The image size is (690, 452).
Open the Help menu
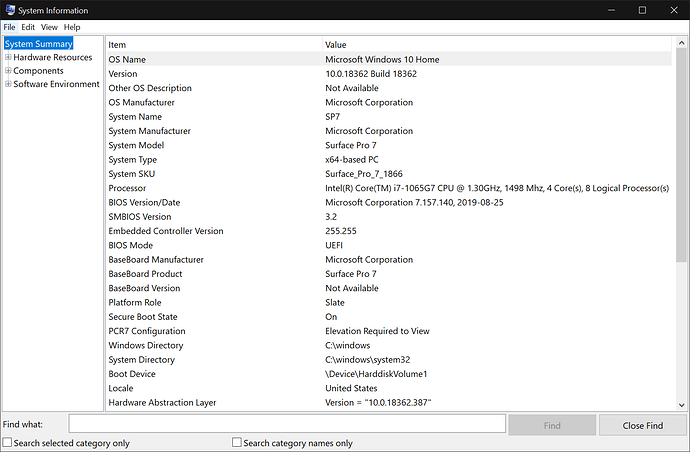pos(72,27)
